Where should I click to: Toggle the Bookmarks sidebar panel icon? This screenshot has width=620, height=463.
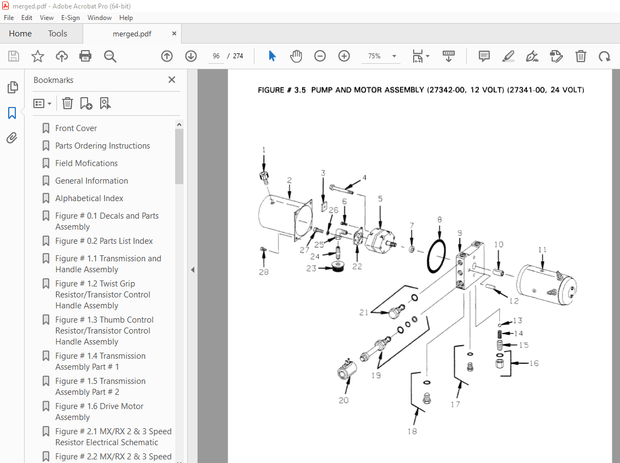tap(12, 113)
